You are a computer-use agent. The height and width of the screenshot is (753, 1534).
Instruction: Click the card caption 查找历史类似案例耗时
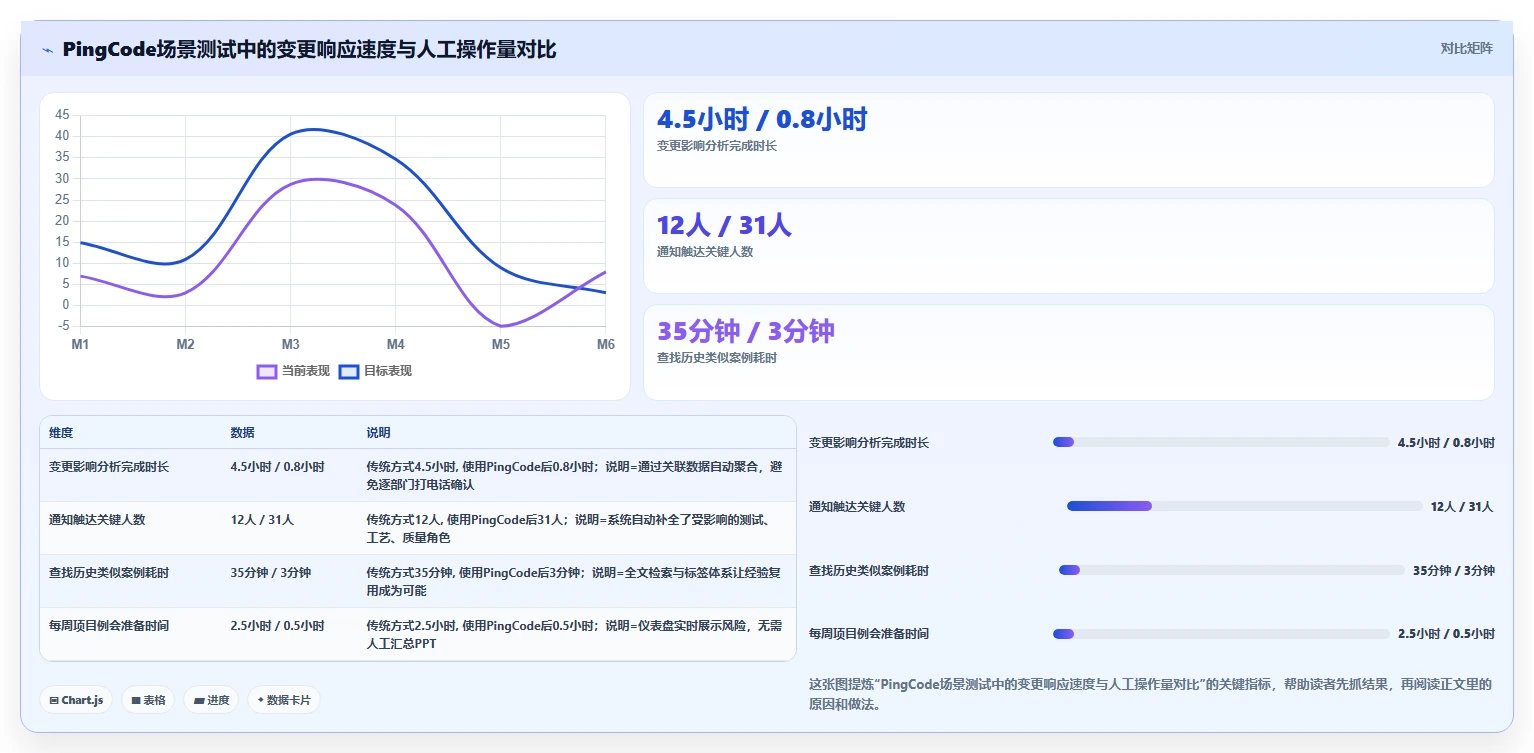(717, 358)
